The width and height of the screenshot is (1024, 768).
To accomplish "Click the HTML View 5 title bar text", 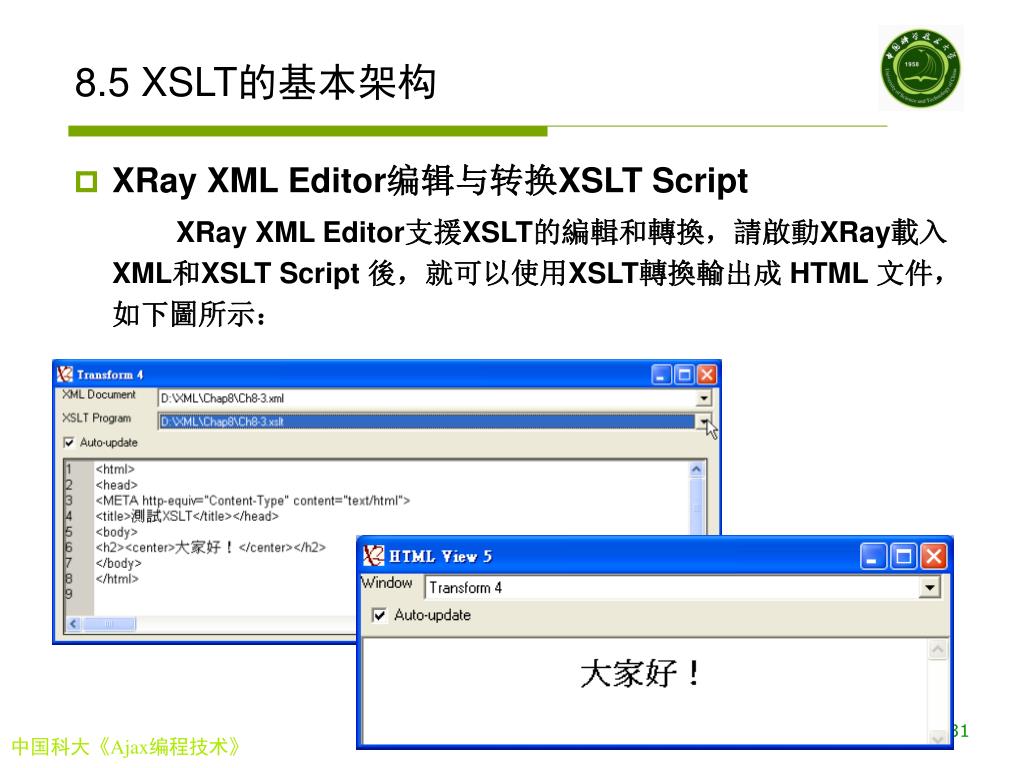I will (x=441, y=556).
